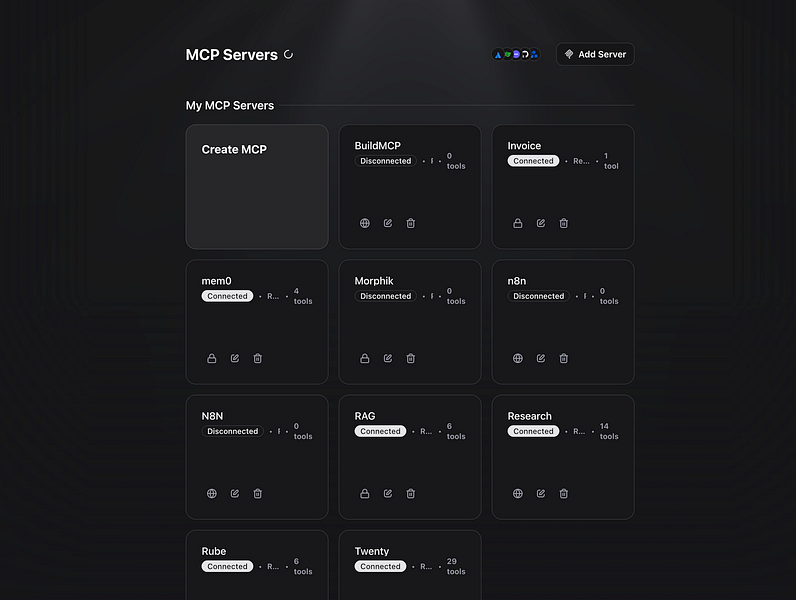
Task: Click the Research Connected status badge
Action: [x=533, y=431]
